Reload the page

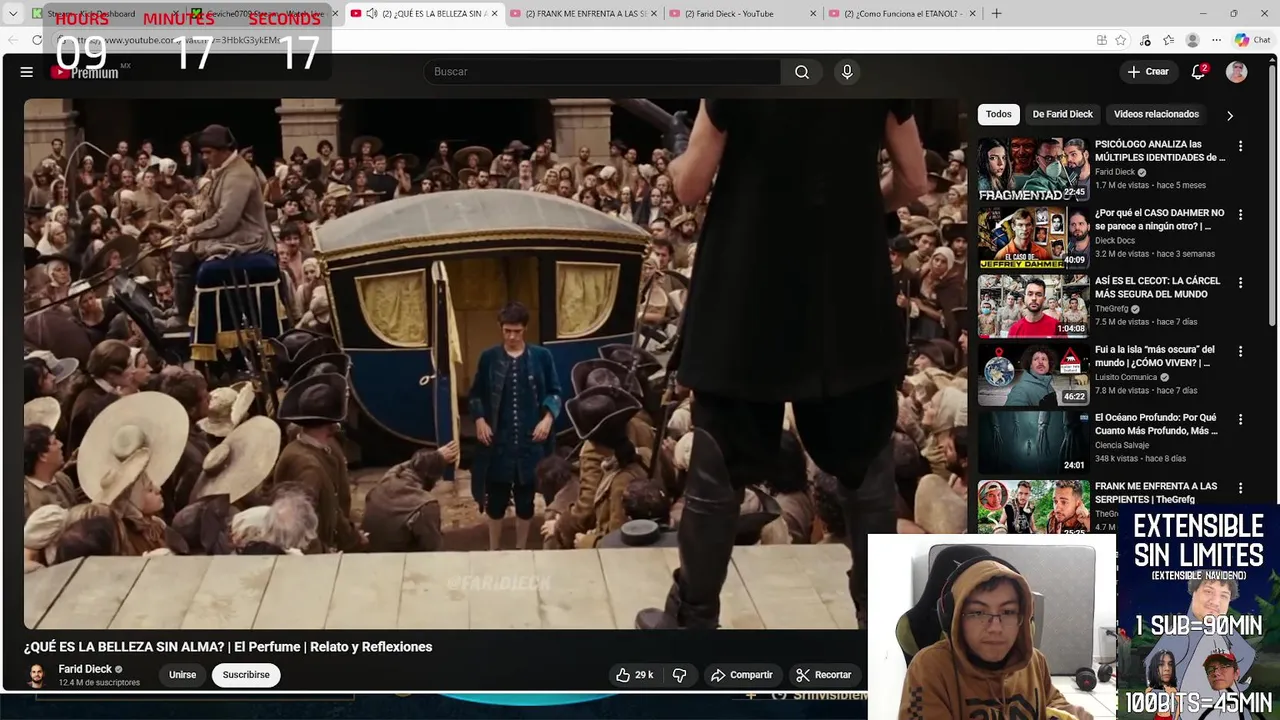37,40
